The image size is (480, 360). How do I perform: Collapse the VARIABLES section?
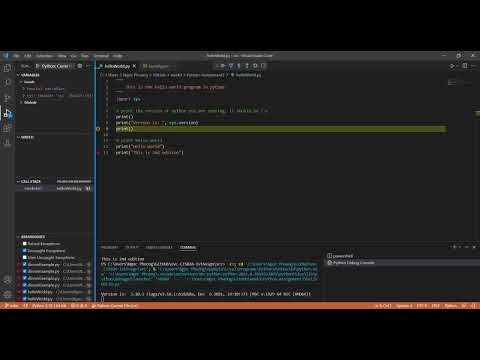tap(28, 75)
